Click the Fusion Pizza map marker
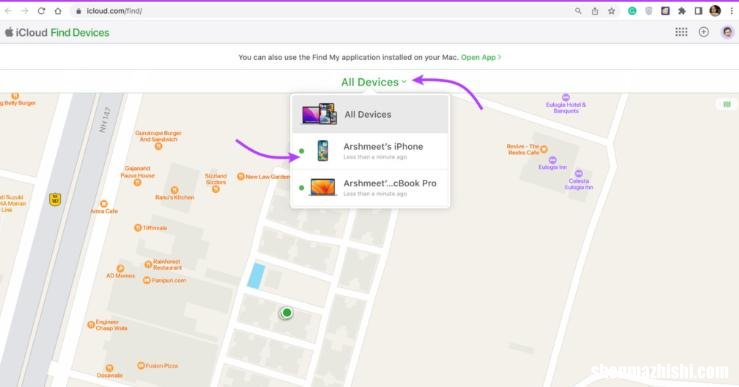Screen dimensions: 739x387 [140, 365]
